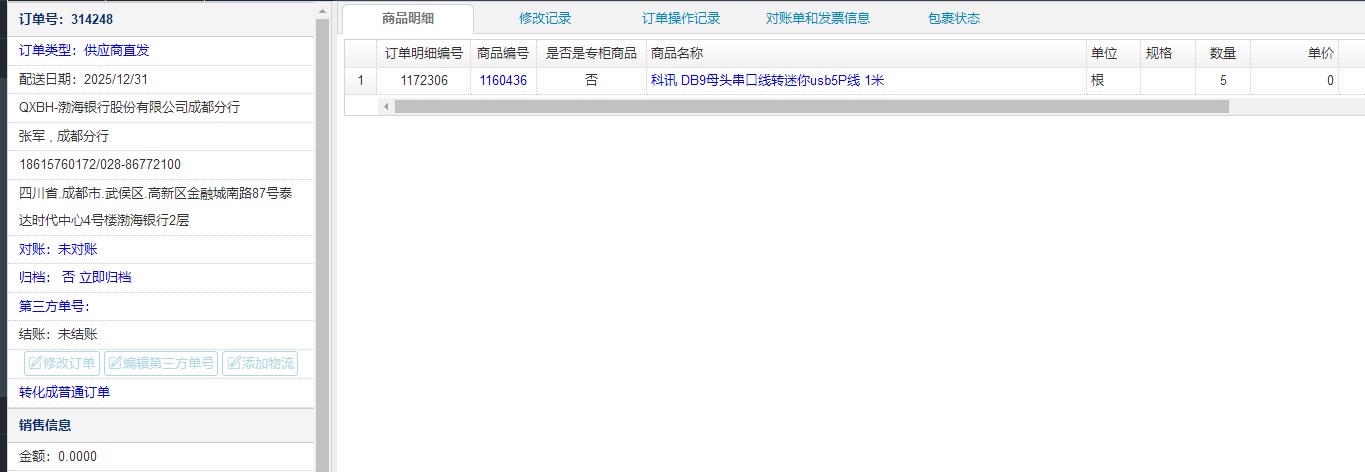This screenshot has height=472, width=1365.
Task: Select the 商品明细 tab
Action: coord(407,18)
